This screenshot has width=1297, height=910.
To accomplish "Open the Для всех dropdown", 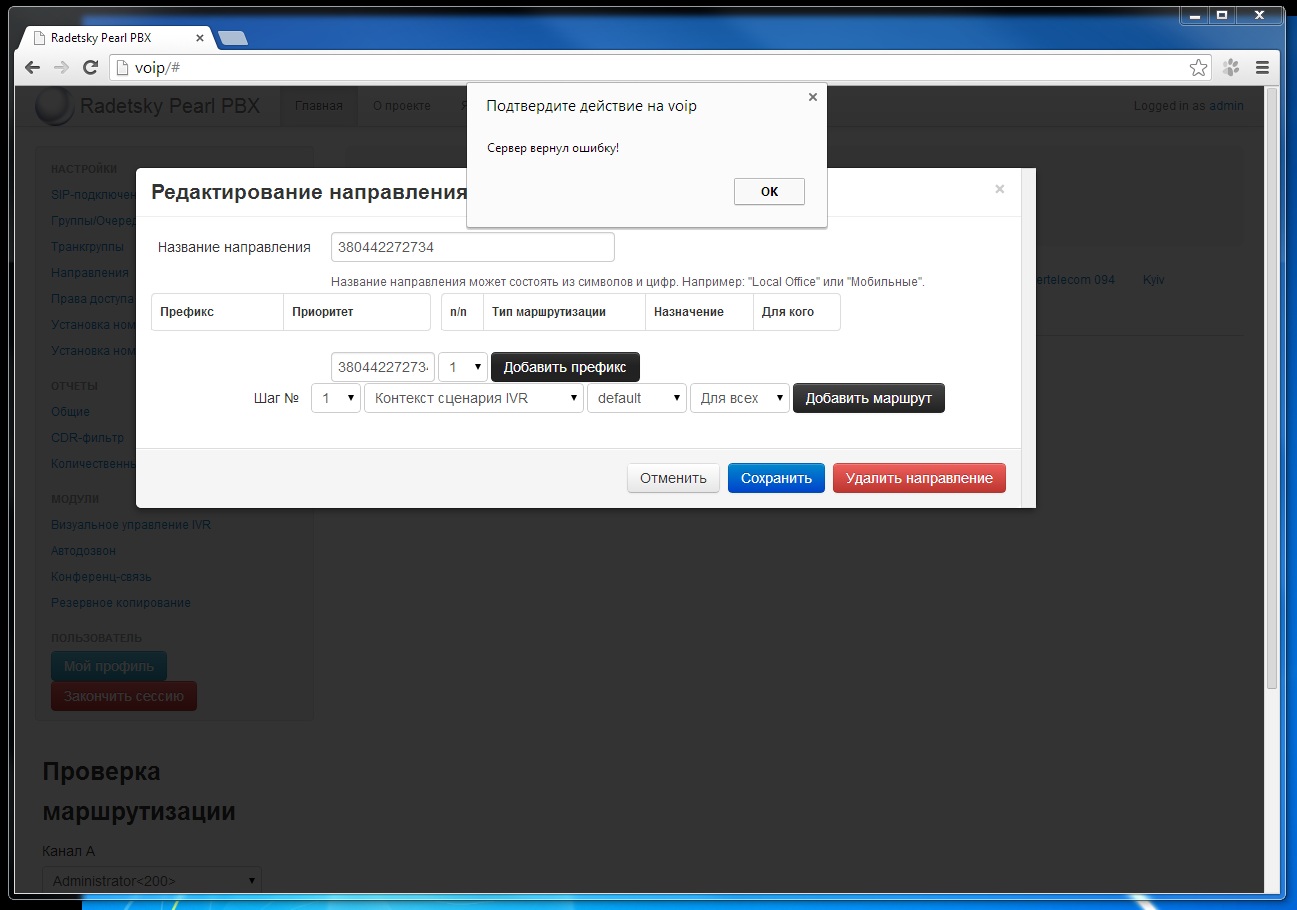I will [740, 398].
